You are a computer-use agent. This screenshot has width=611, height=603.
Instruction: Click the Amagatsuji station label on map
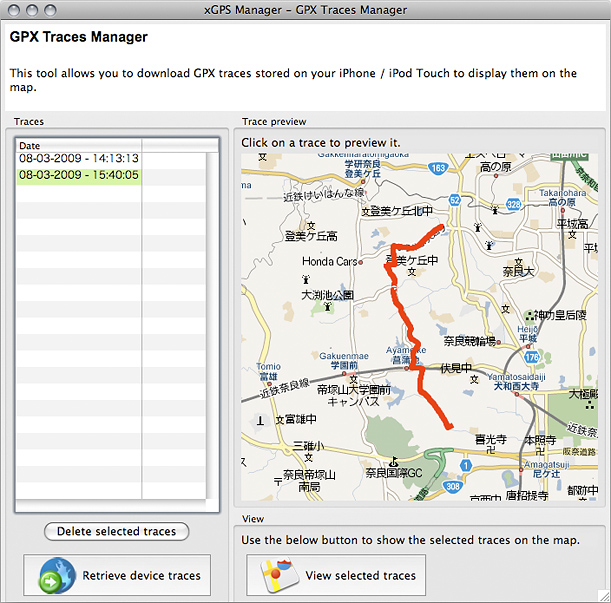(546, 469)
